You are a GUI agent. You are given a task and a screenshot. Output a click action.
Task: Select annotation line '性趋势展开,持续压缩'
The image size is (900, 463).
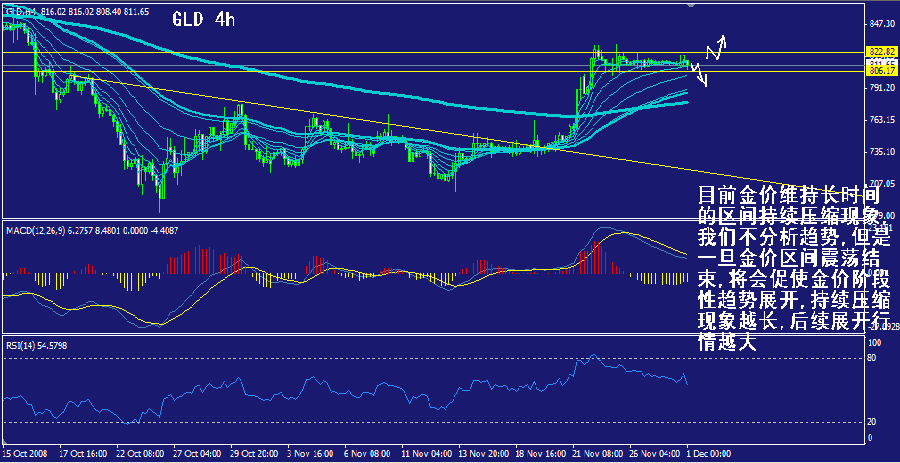795,300
